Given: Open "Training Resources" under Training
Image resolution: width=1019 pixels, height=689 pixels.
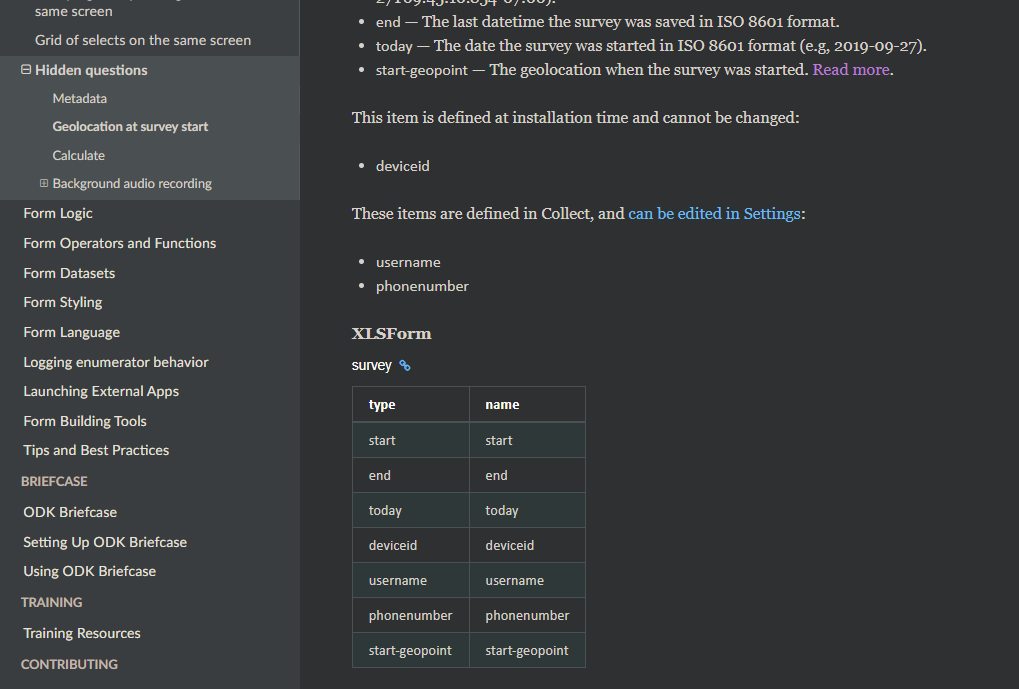Looking at the screenshot, I should [81, 633].
